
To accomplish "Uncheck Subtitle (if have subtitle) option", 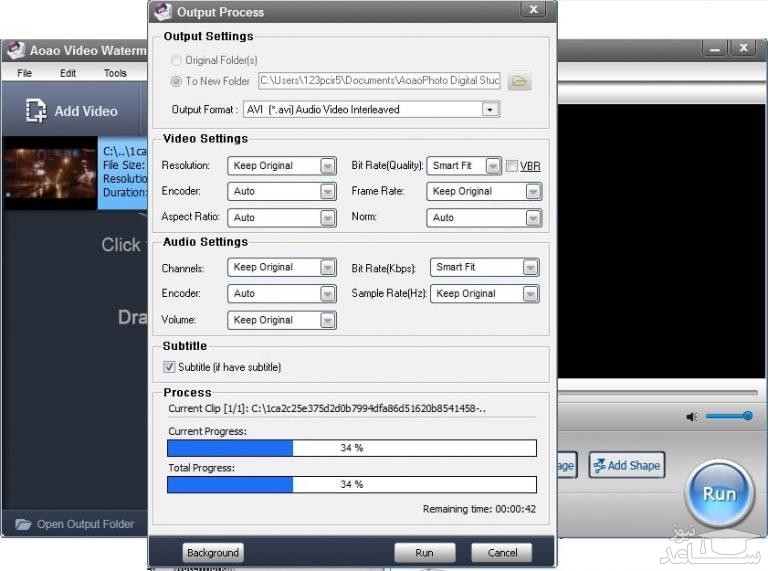I will (x=169, y=367).
